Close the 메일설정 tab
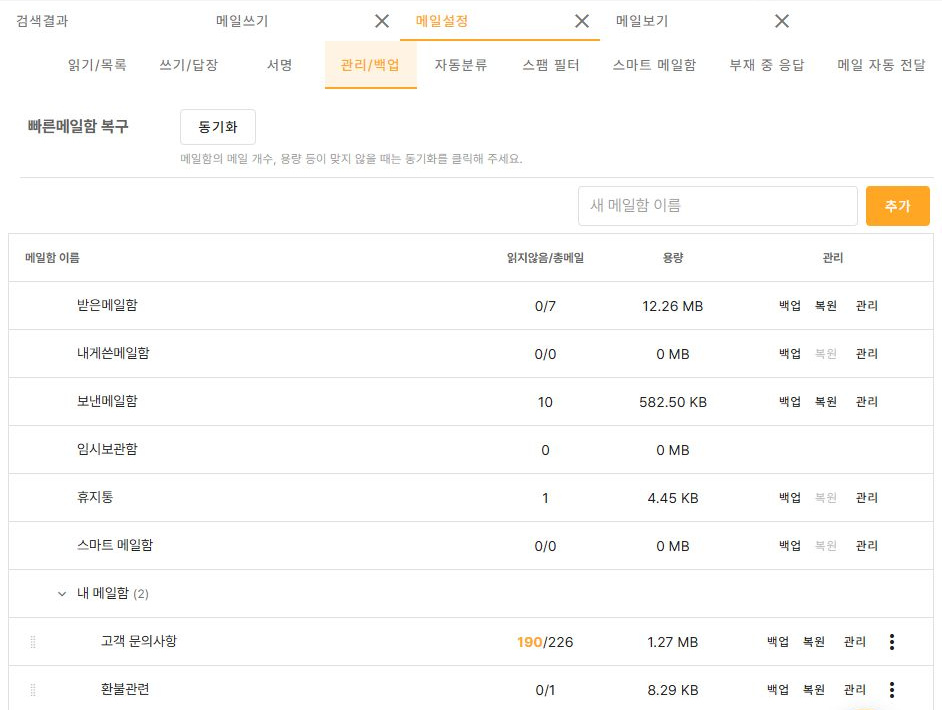The image size is (942, 710). pos(582,22)
